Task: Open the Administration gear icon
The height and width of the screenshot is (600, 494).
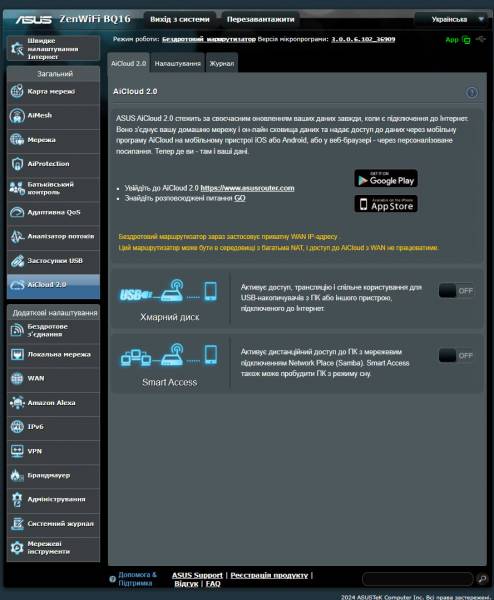Action: [x=17, y=499]
